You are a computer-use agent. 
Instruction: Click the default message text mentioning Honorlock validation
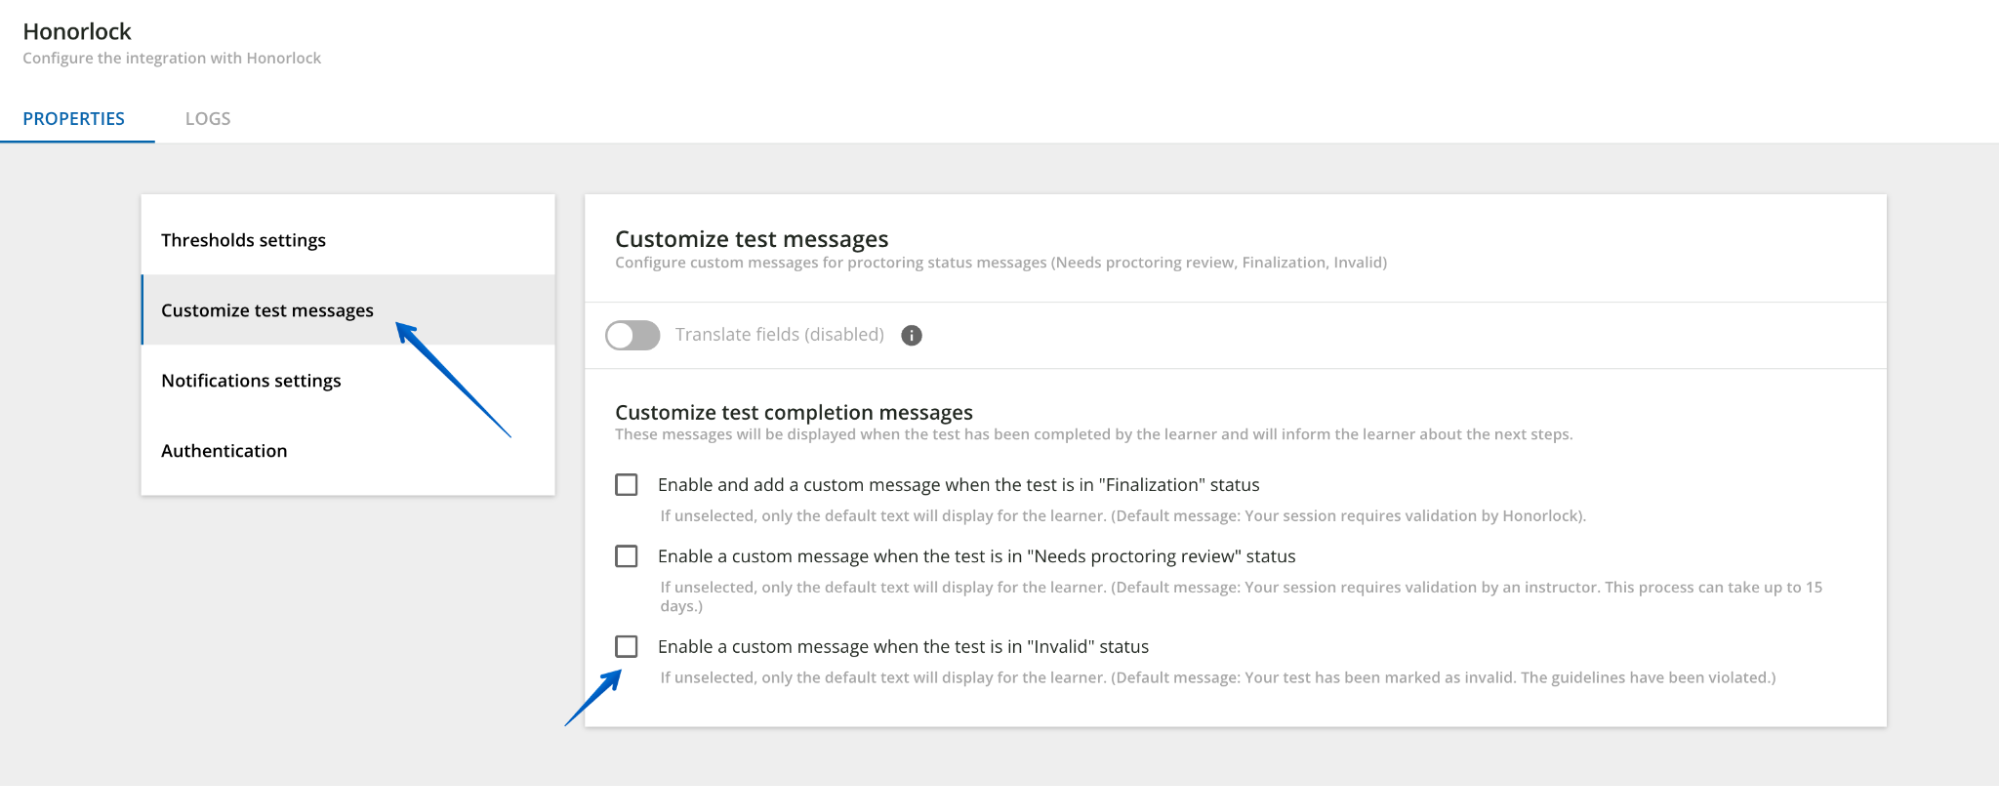pyautogui.click(x=1123, y=516)
